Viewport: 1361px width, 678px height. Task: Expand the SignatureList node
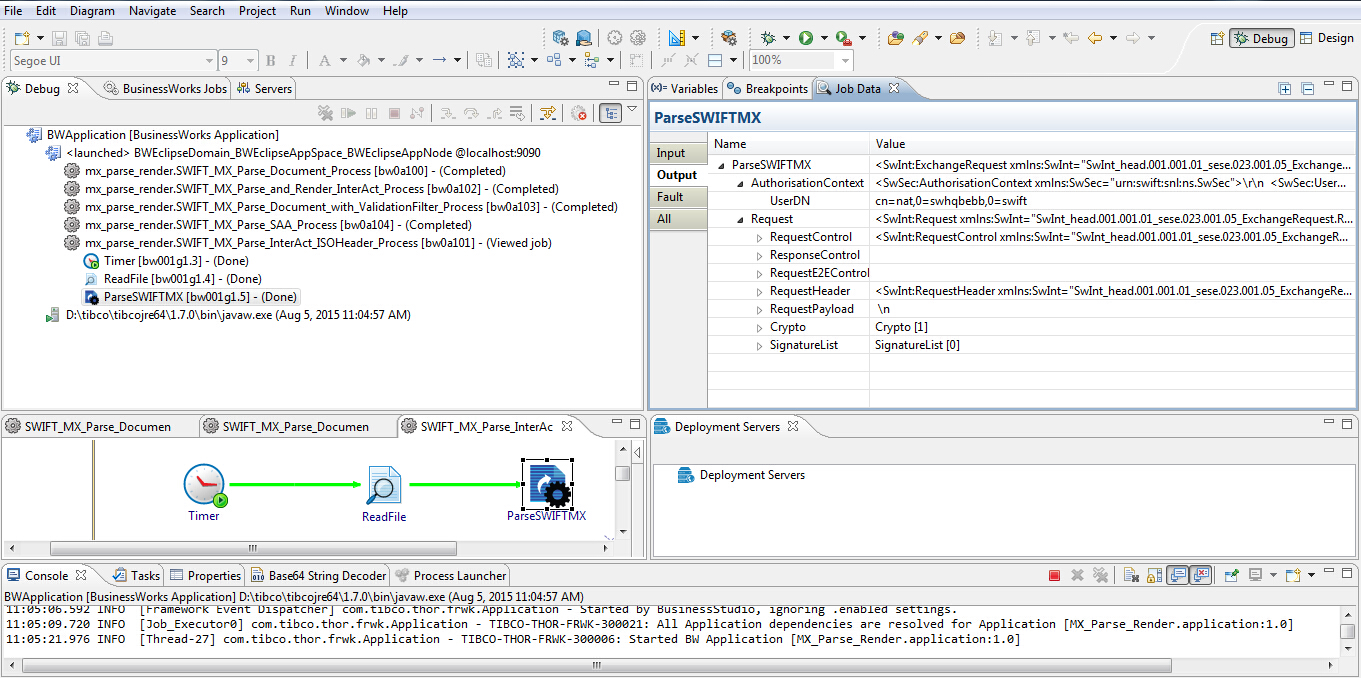point(760,345)
